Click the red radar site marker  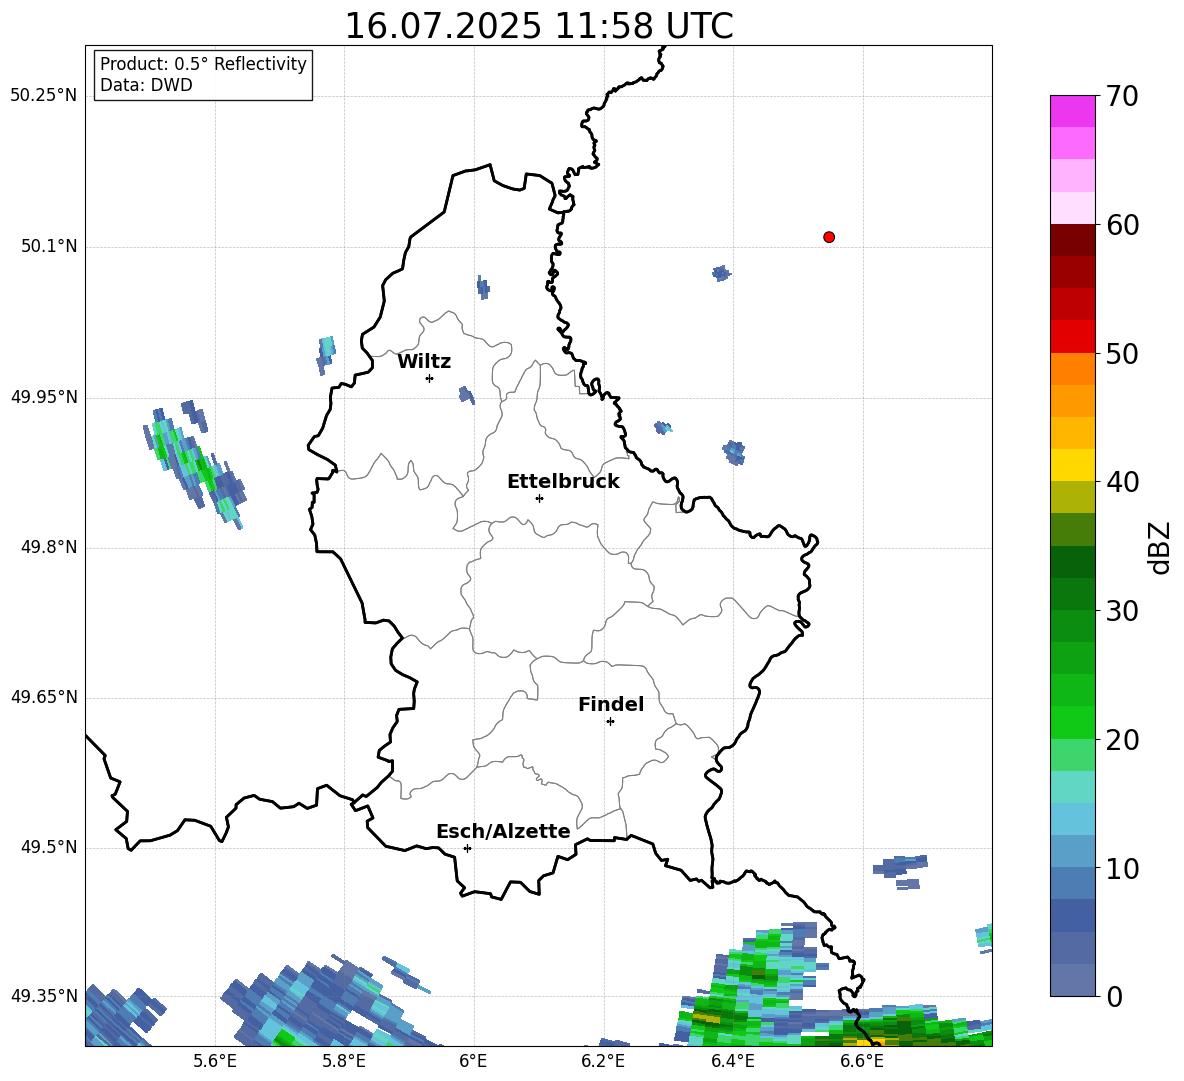[828, 237]
